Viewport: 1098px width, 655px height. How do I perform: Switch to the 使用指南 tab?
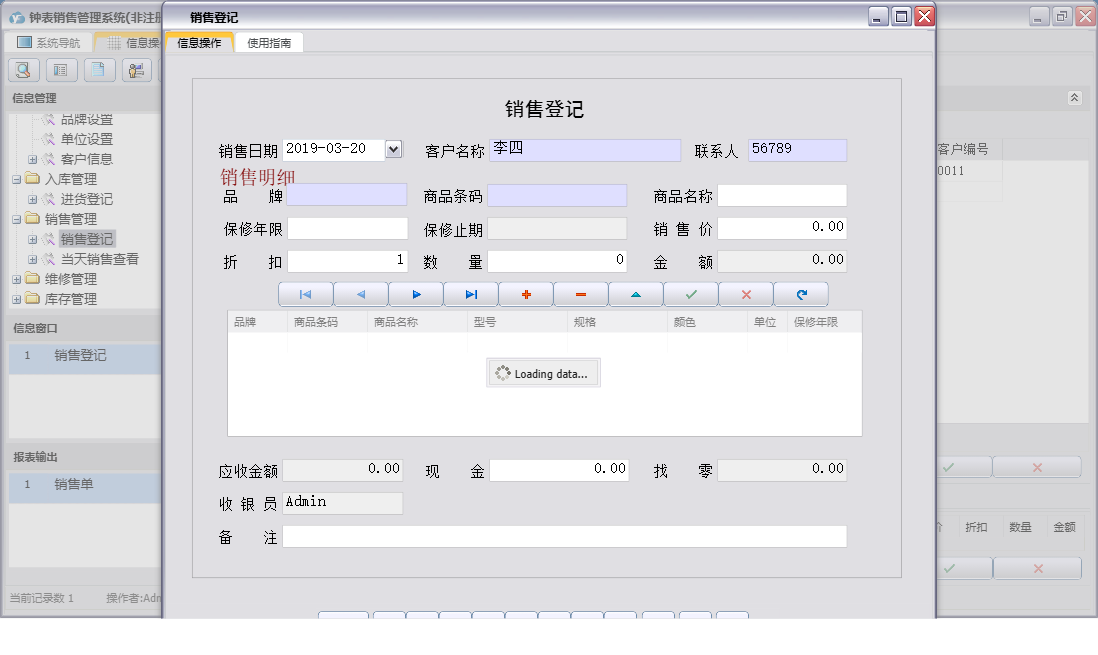(x=268, y=43)
